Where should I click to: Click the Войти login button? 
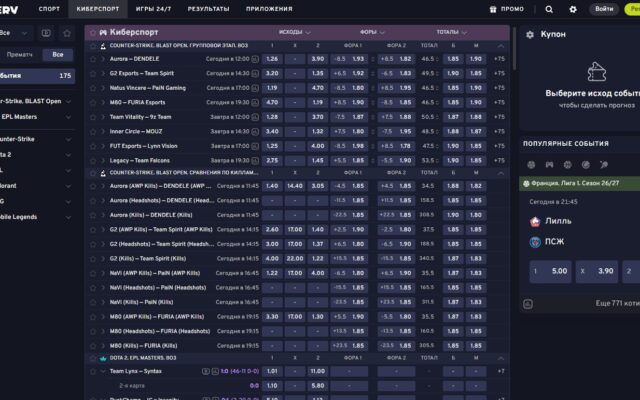(604, 9)
